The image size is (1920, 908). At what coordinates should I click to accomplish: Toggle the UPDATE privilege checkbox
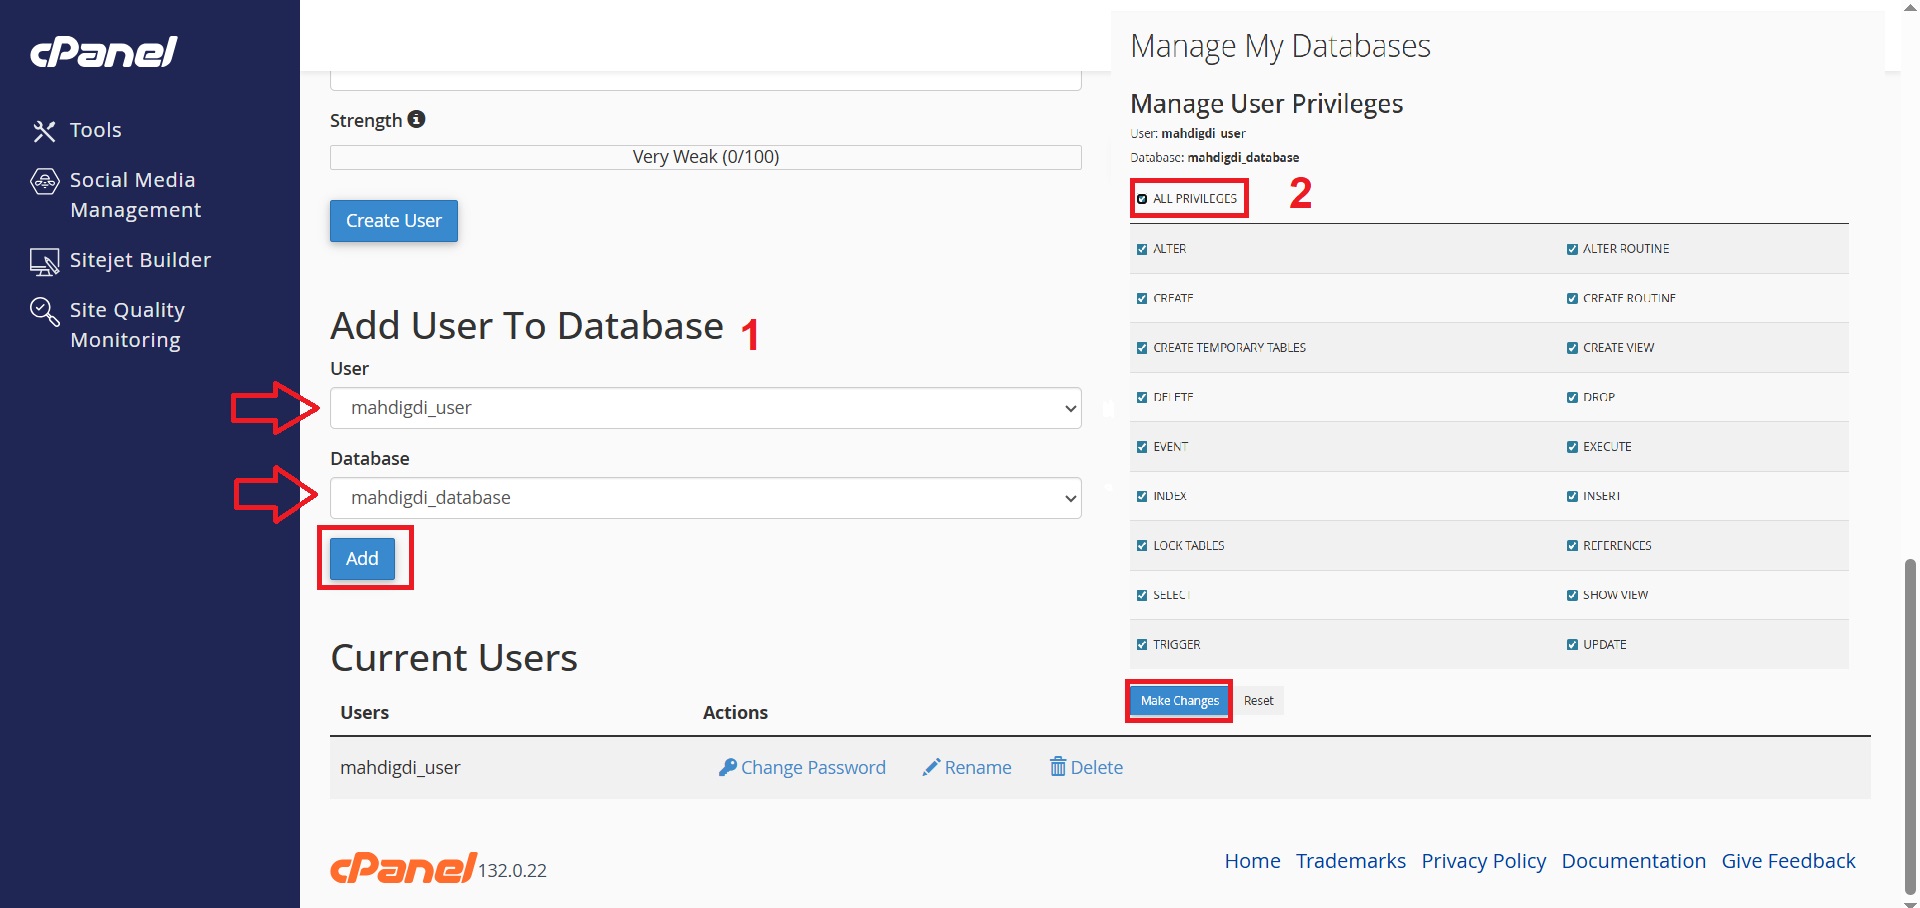pyautogui.click(x=1572, y=645)
